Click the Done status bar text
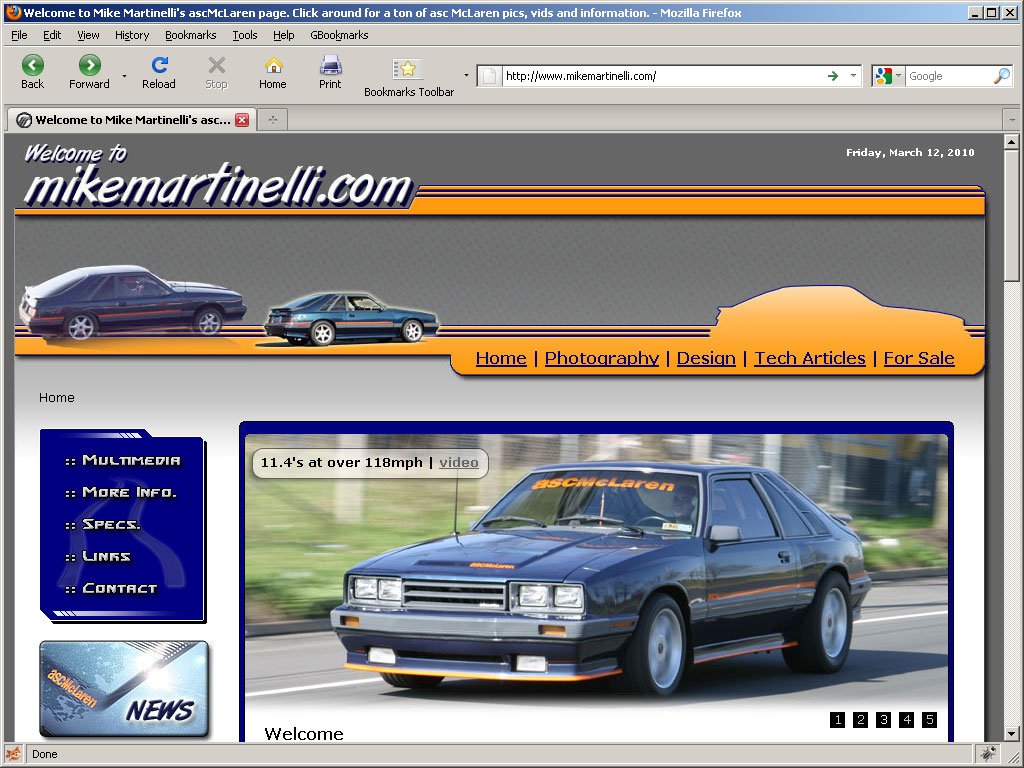The width and height of the screenshot is (1024, 768). pos(44,754)
